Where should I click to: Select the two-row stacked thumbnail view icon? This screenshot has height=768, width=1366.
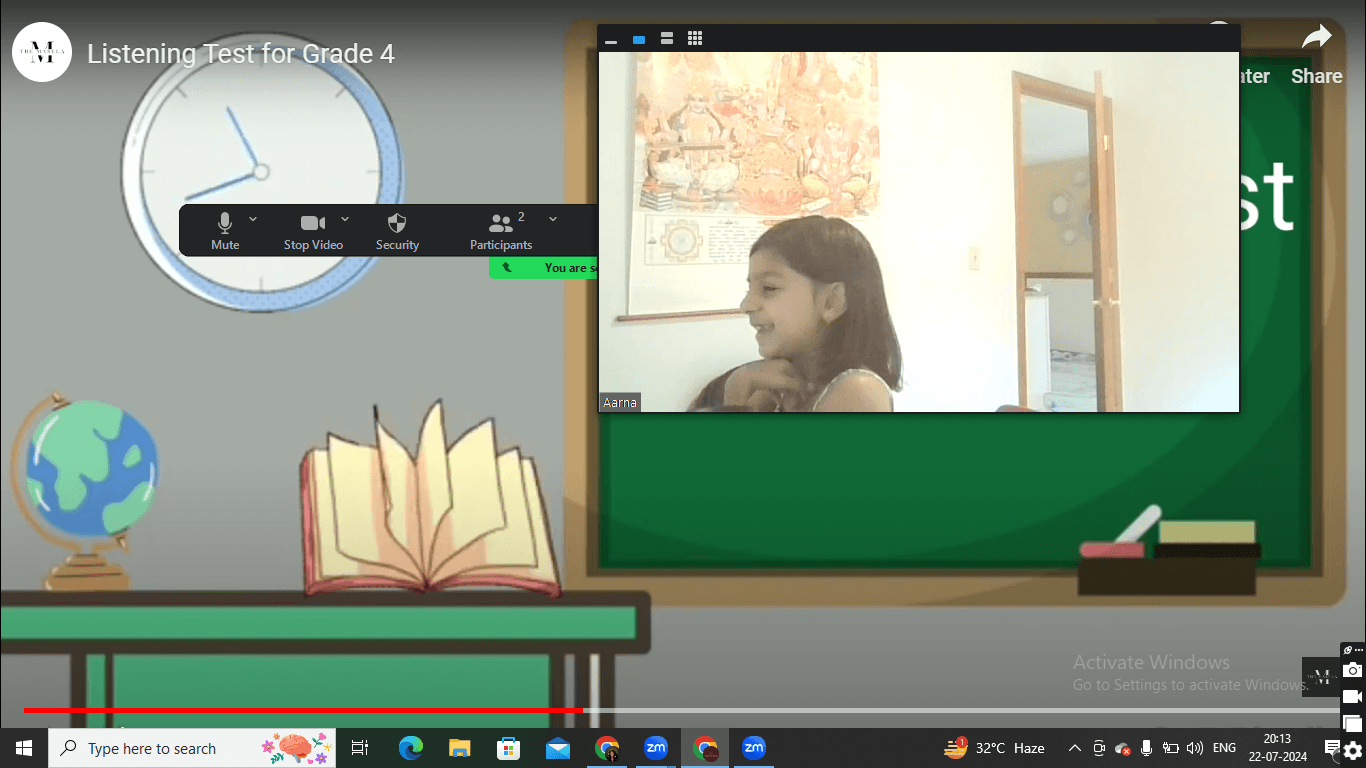(x=667, y=39)
